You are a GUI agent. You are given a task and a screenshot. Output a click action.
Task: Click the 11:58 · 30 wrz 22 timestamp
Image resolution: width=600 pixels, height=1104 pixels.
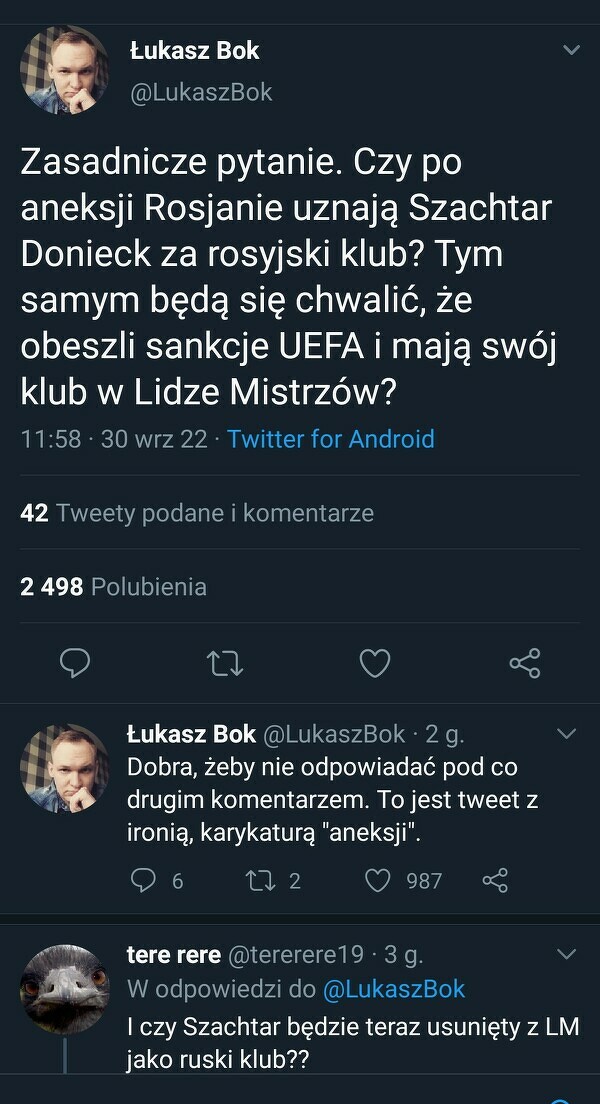114,439
